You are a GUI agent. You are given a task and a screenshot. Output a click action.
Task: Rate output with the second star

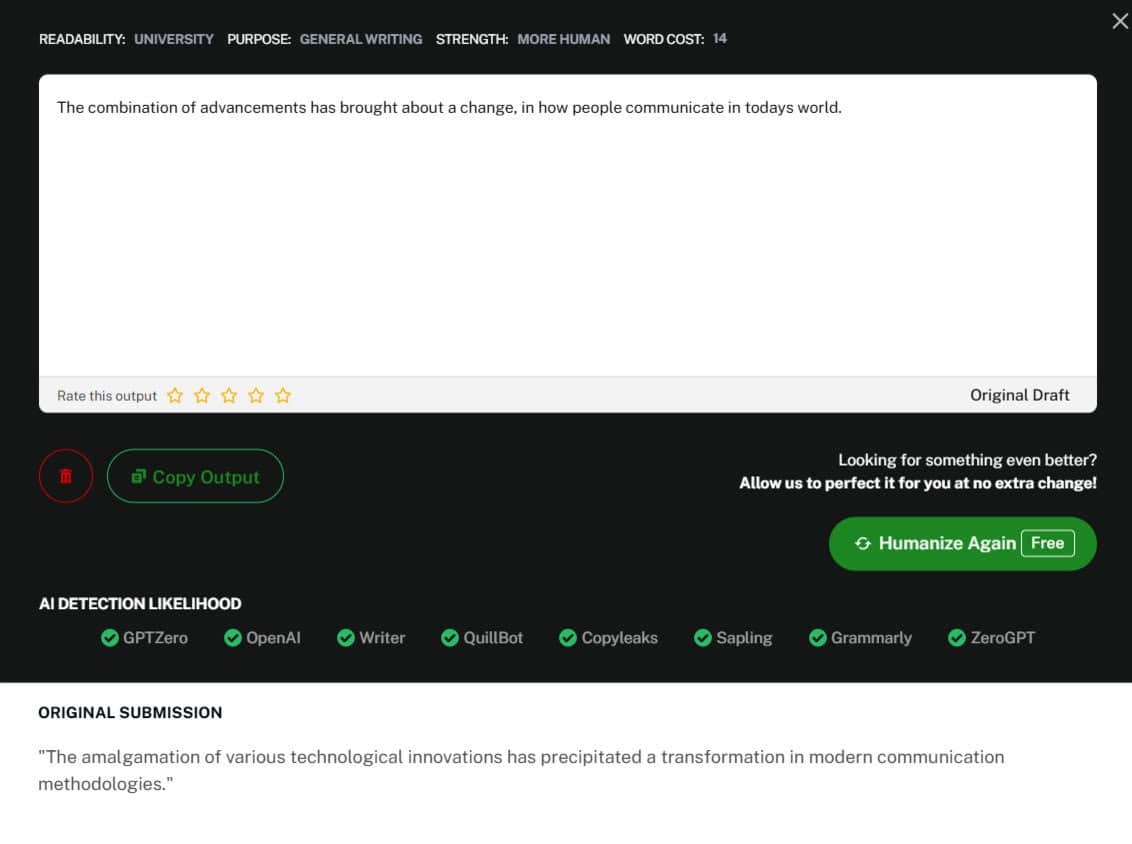(202, 396)
